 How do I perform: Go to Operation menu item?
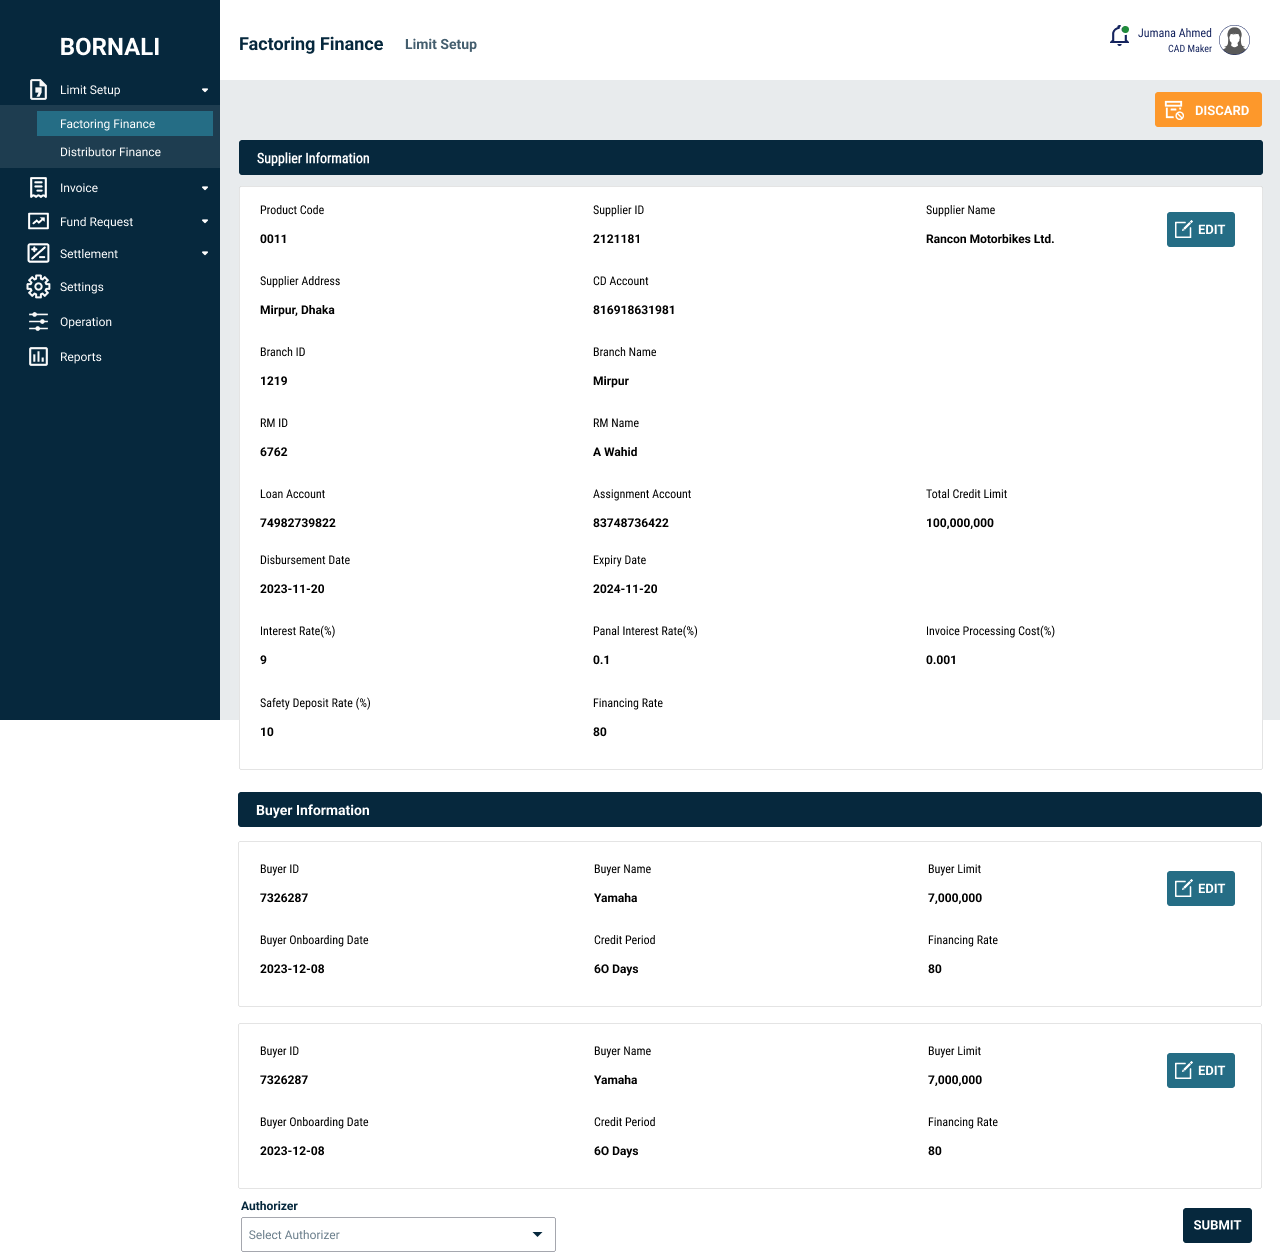coord(86,322)
